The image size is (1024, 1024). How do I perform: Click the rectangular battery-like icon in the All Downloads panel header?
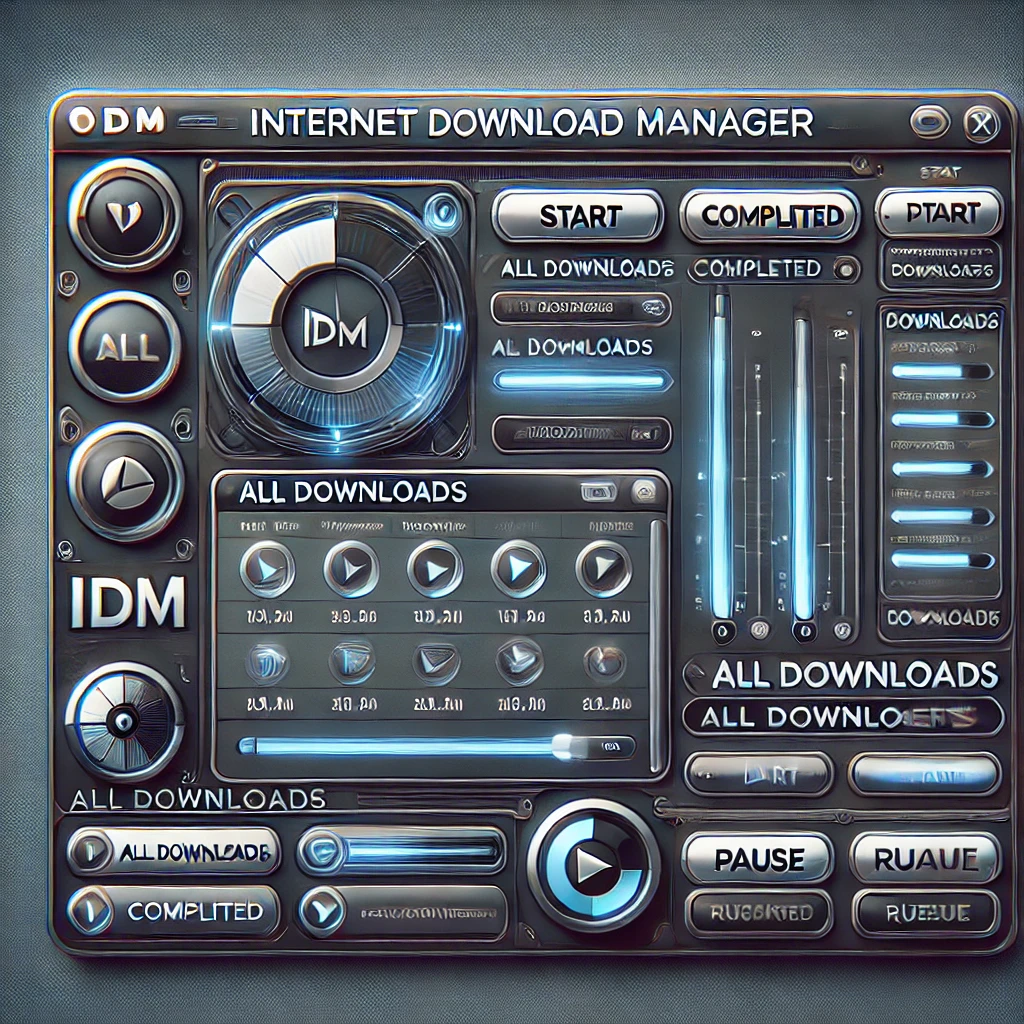coord(599,491)
